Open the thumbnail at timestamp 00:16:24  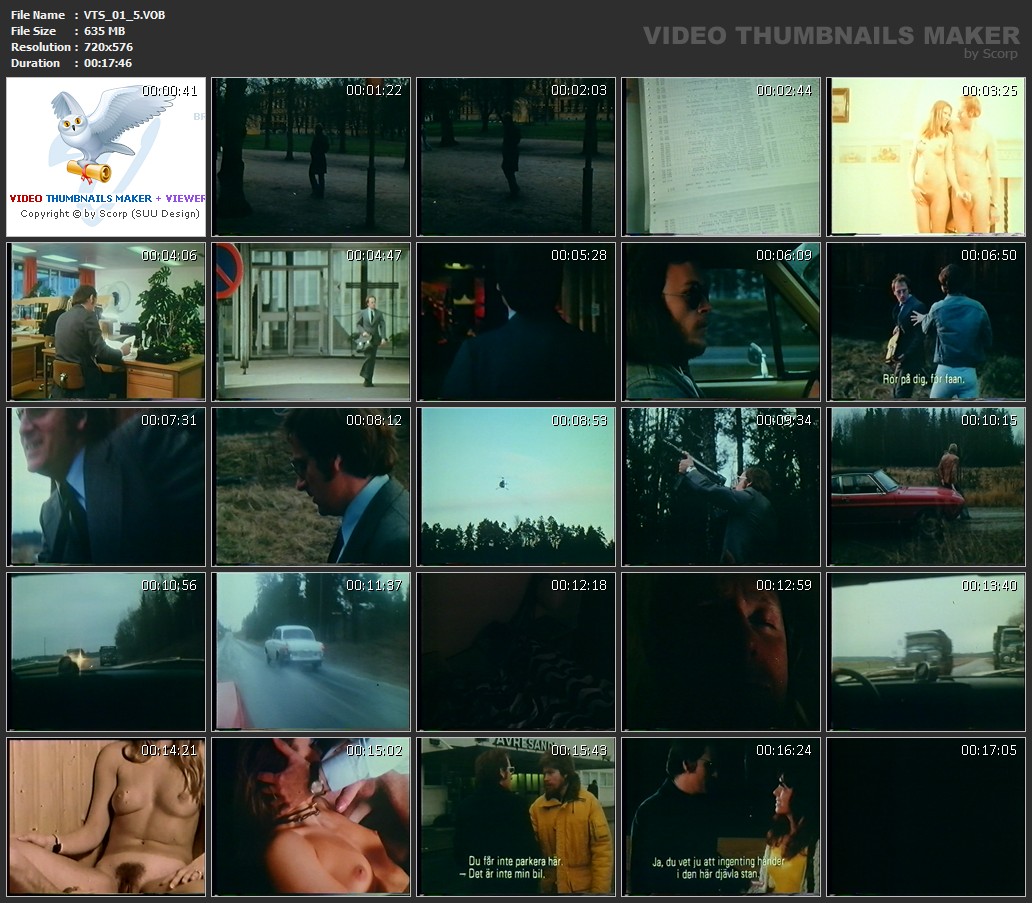click(x=720, y=816)
